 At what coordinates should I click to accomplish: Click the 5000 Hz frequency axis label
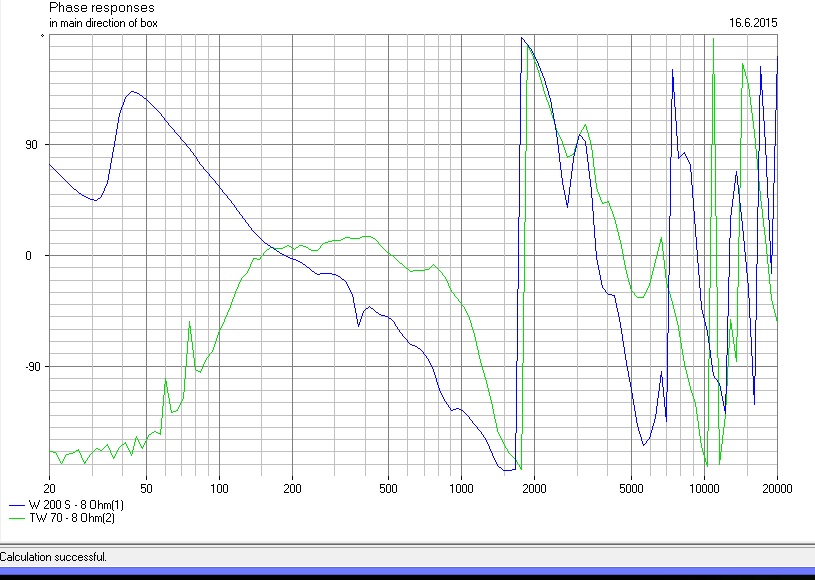pos(632,489)
